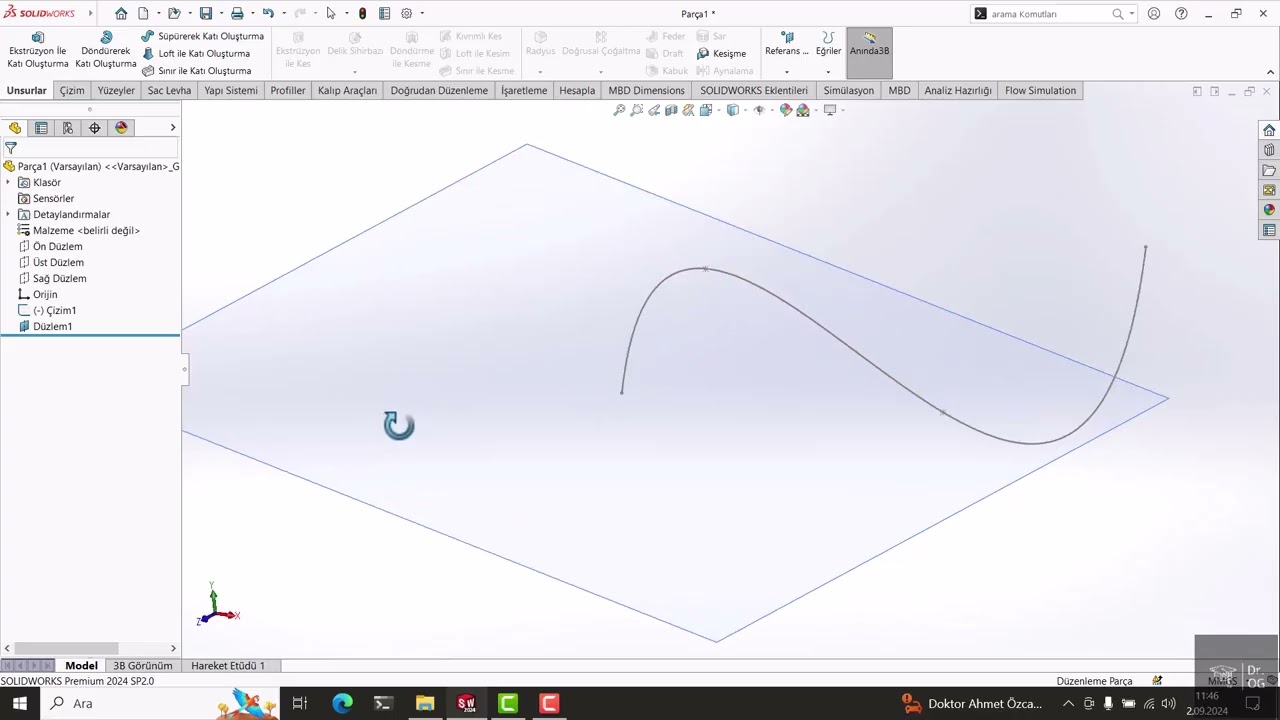Open the FeatureManager design tree tab icon
The image size is (1280, 720).
point(15,128)
